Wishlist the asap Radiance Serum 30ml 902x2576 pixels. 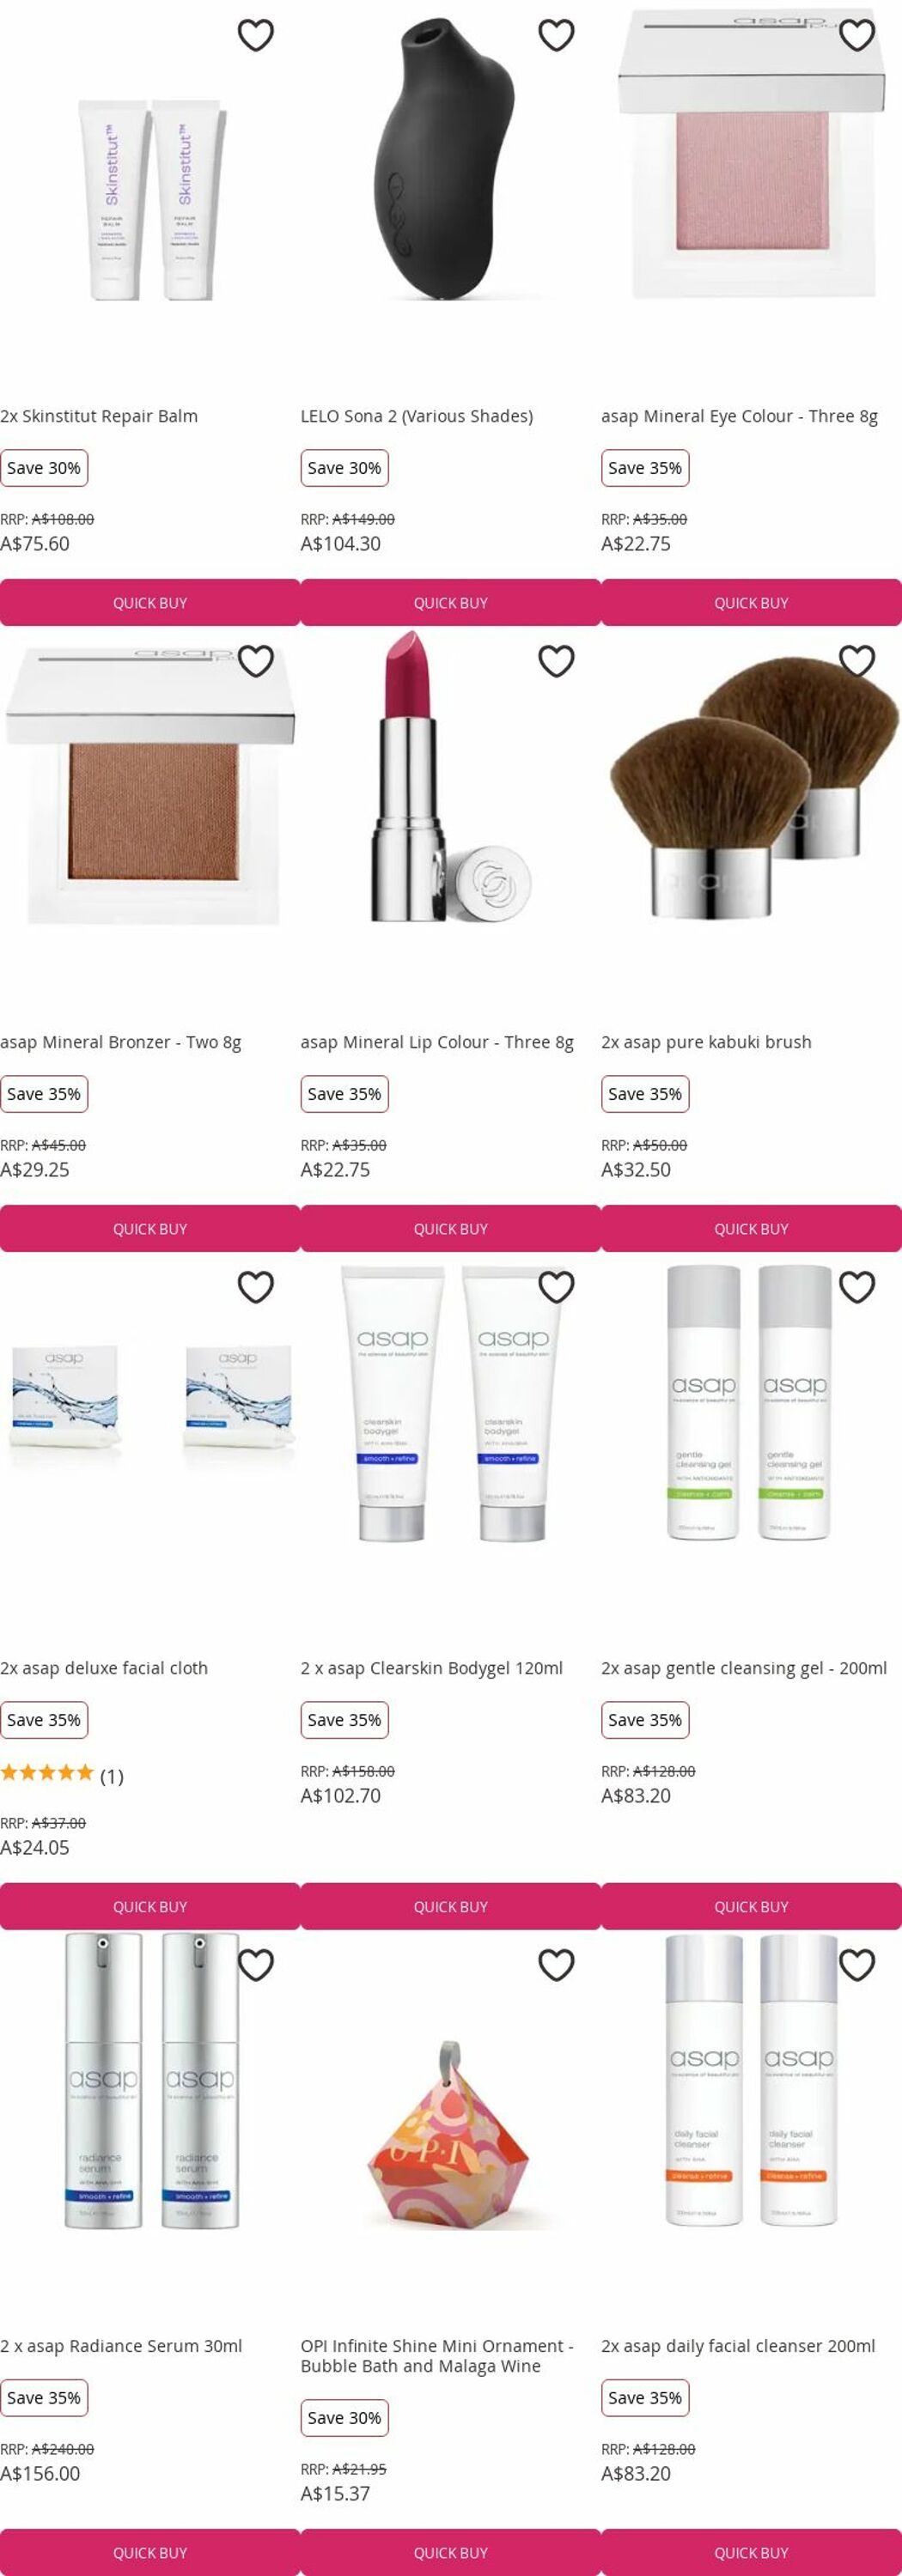coord(255,1965)
